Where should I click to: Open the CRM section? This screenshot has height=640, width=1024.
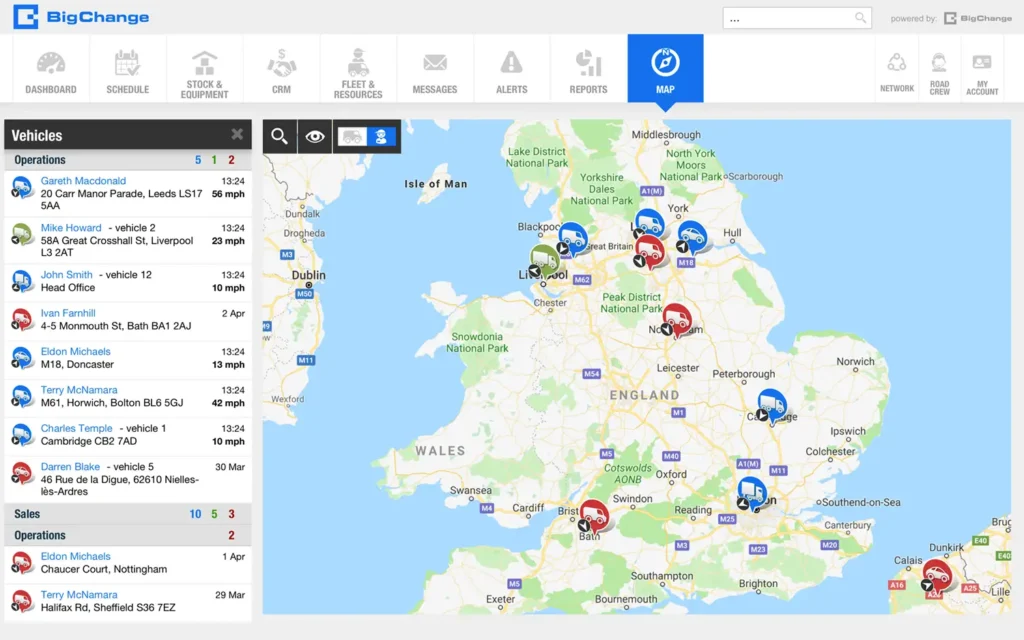[281, 70]
